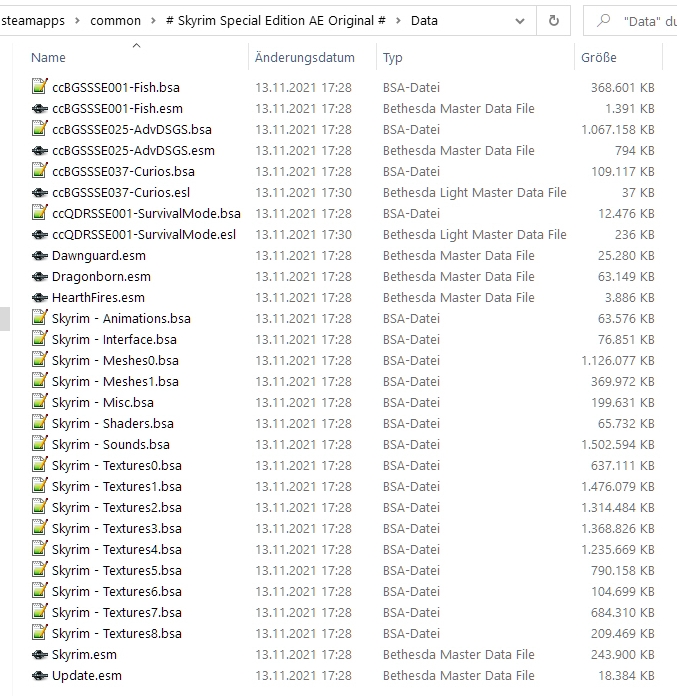Expand the chevron before Data in path
677x696 pixels.
(x=398, y=20)
